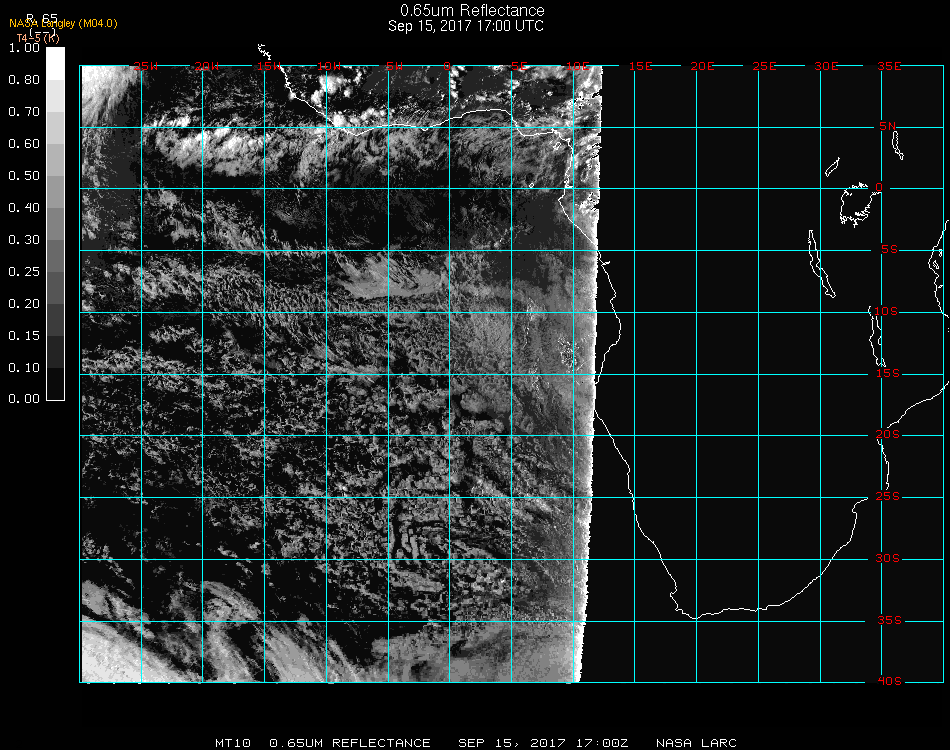This screenshot has height=750, width=950.
Task: Select the 10W longitude label
Action: click(x=330, y=66)
